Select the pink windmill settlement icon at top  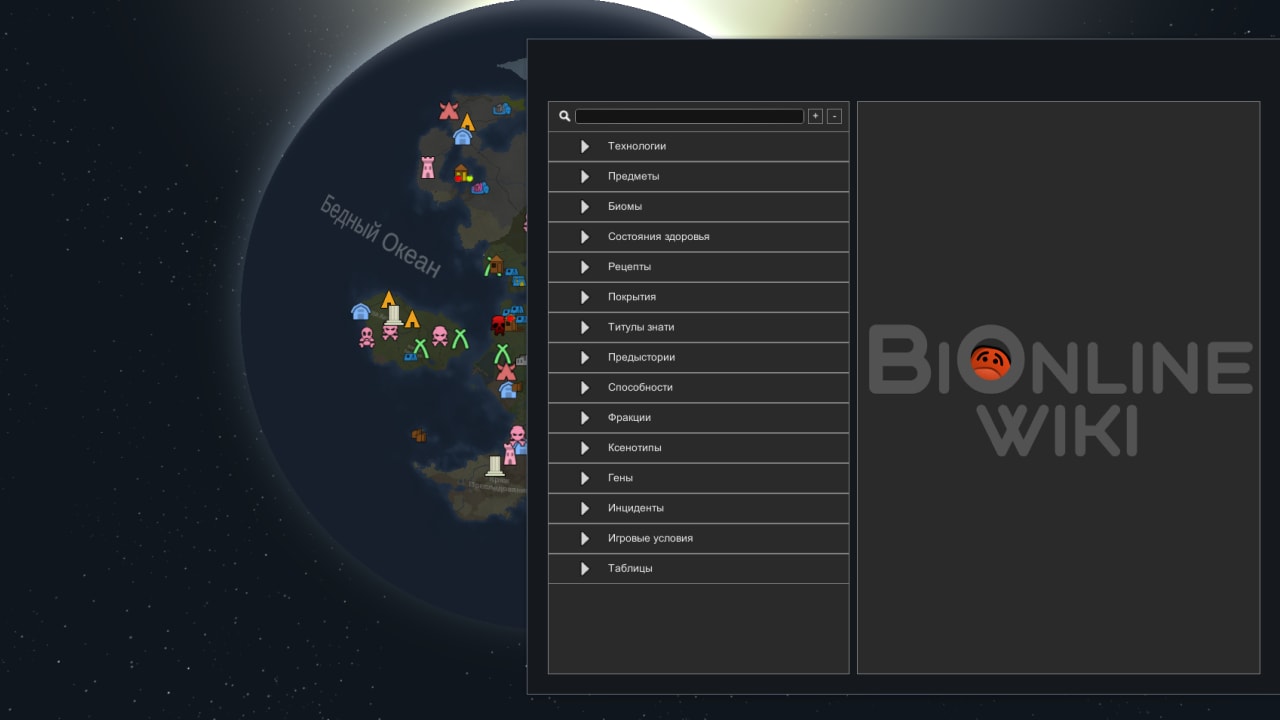[x=448, y=110]
